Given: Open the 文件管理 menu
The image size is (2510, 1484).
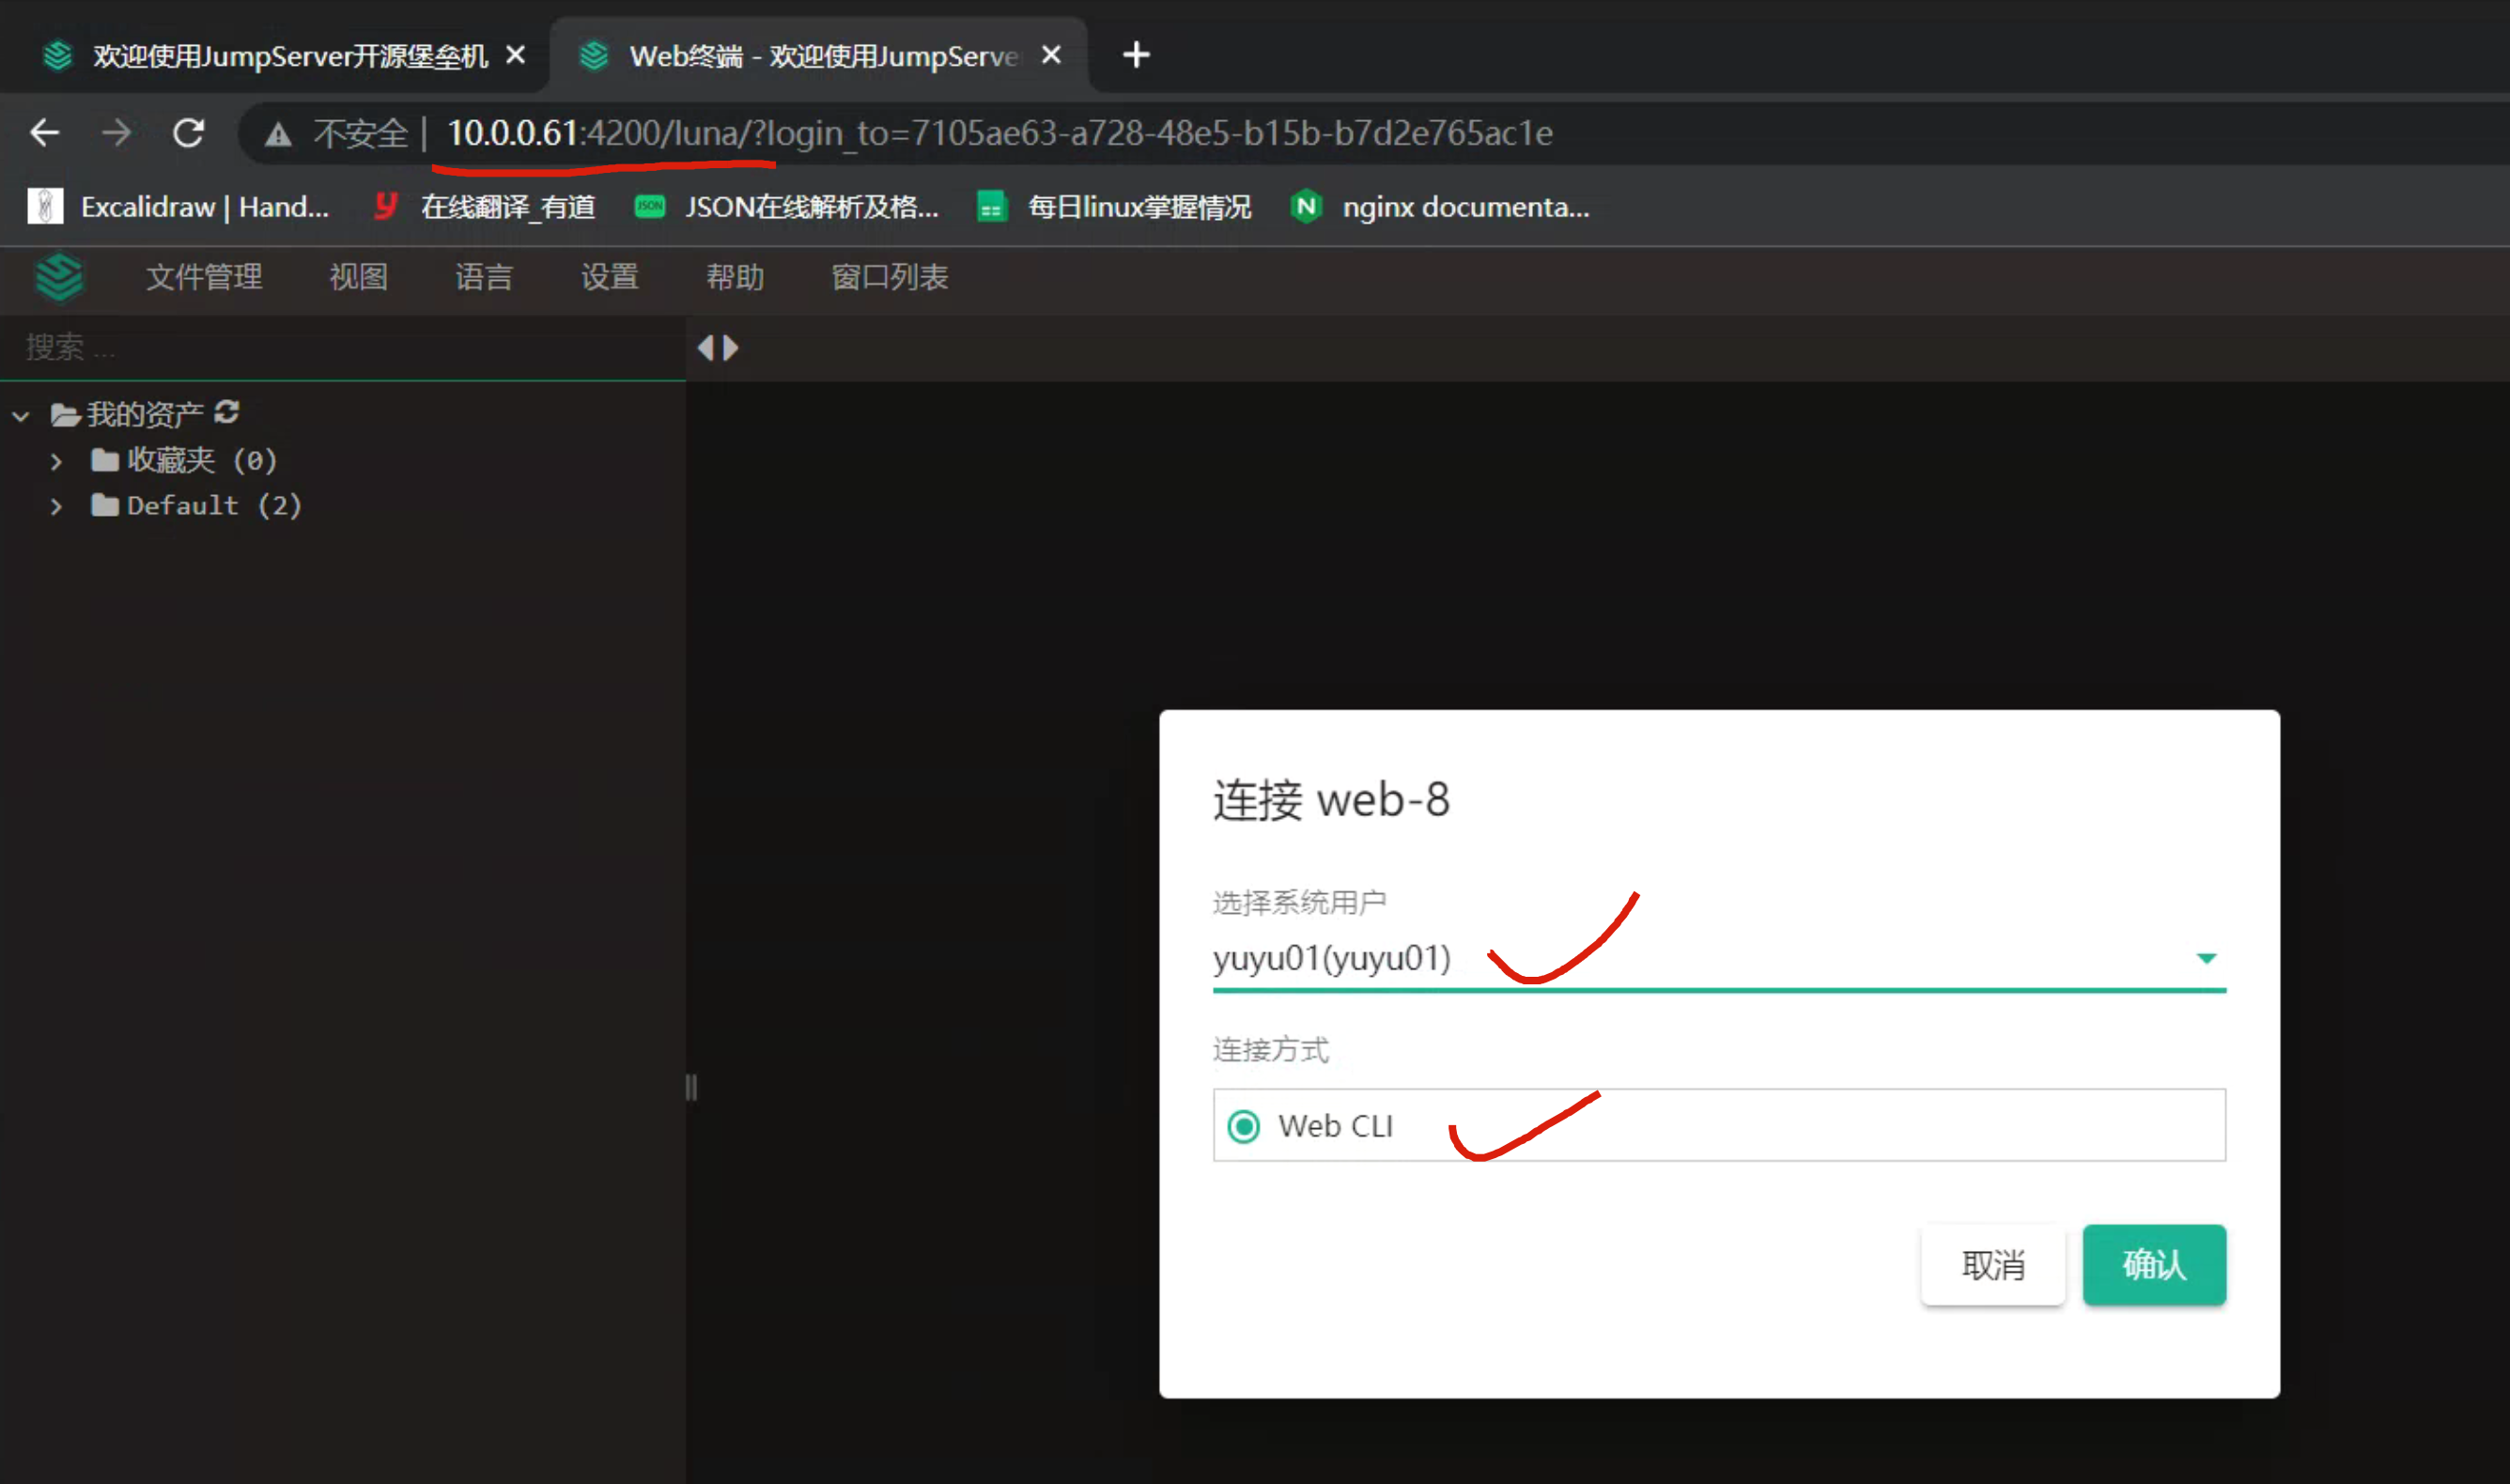Looking at the screenshot, I should (x=204, y=277).
